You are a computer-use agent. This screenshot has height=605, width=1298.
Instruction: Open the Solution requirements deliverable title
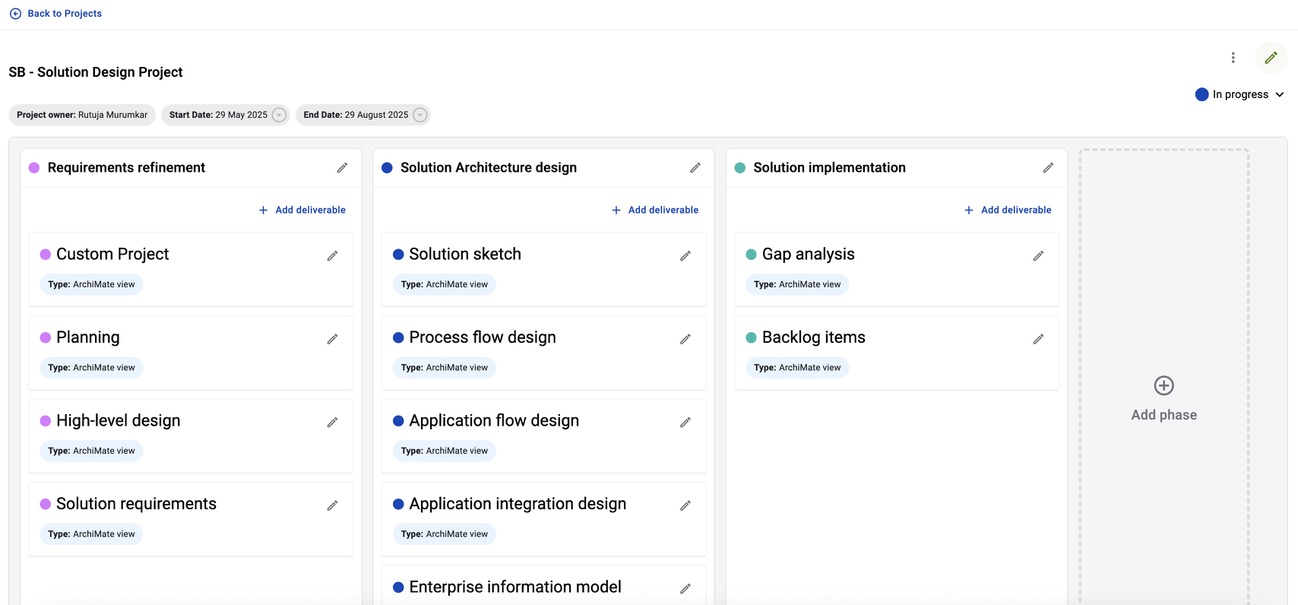(x=136, y=504)
